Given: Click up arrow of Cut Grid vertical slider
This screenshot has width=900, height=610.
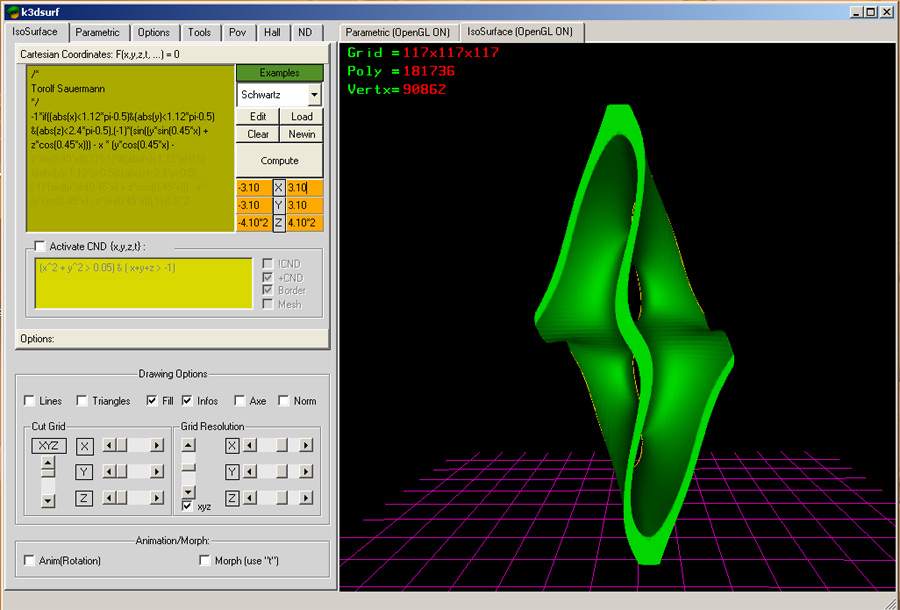Looking at the screenshot, I should pyautogui.click(x=48, y=463).
